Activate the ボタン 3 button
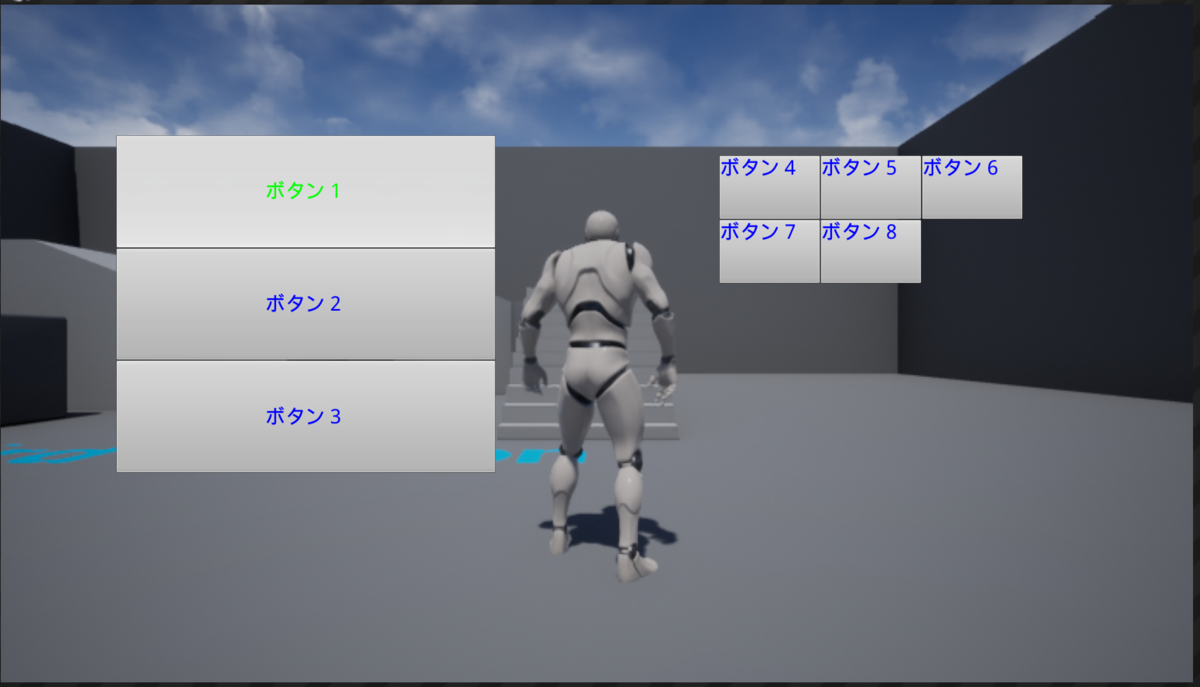Viewport: 1200px width, 687px height. pyautogui.click(x=306, y=416)
